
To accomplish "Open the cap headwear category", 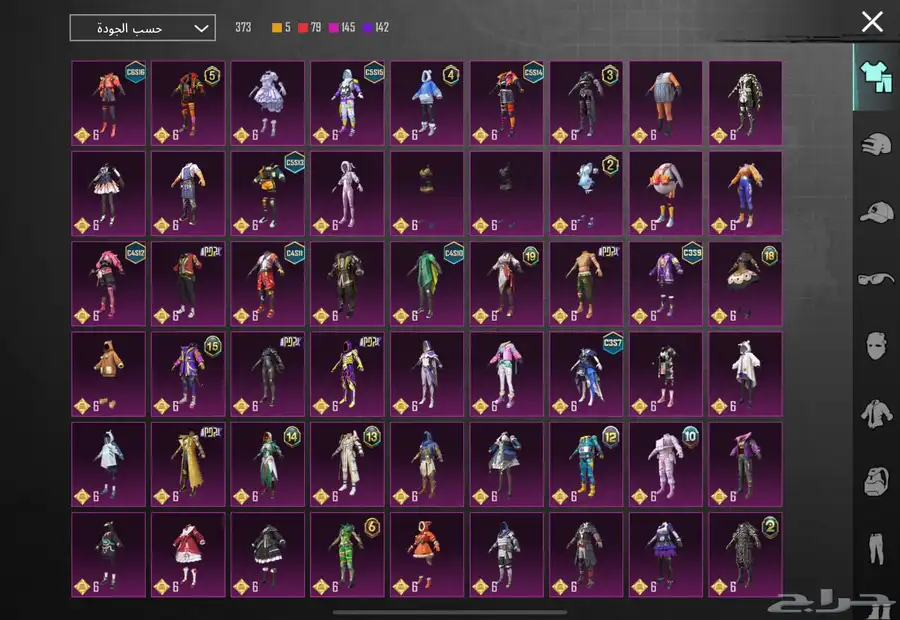I will (876, 212).
